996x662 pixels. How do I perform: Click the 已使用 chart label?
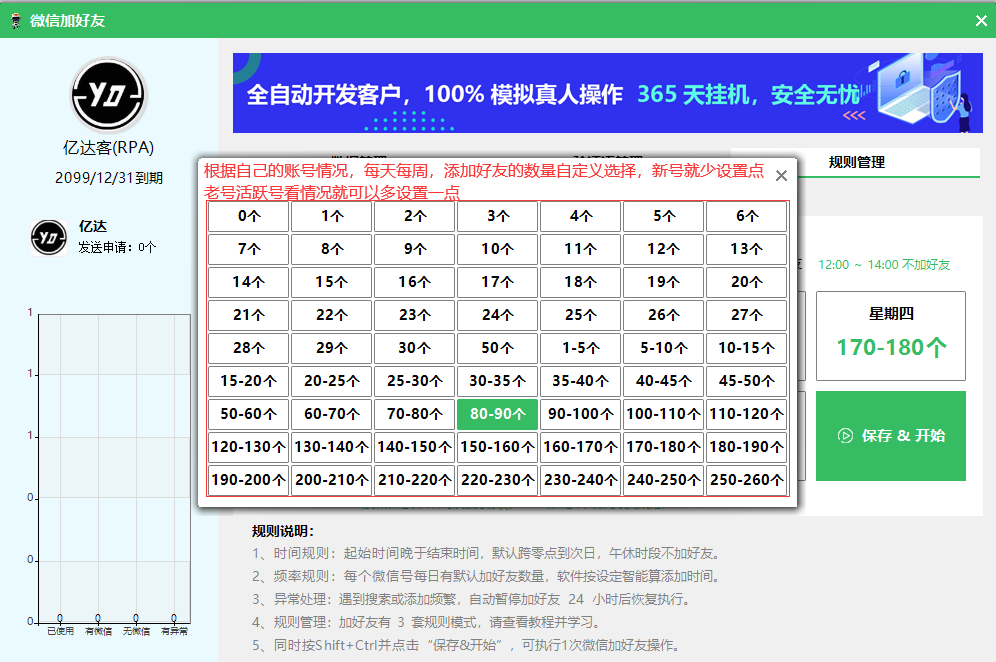click(x=60, y=631)
